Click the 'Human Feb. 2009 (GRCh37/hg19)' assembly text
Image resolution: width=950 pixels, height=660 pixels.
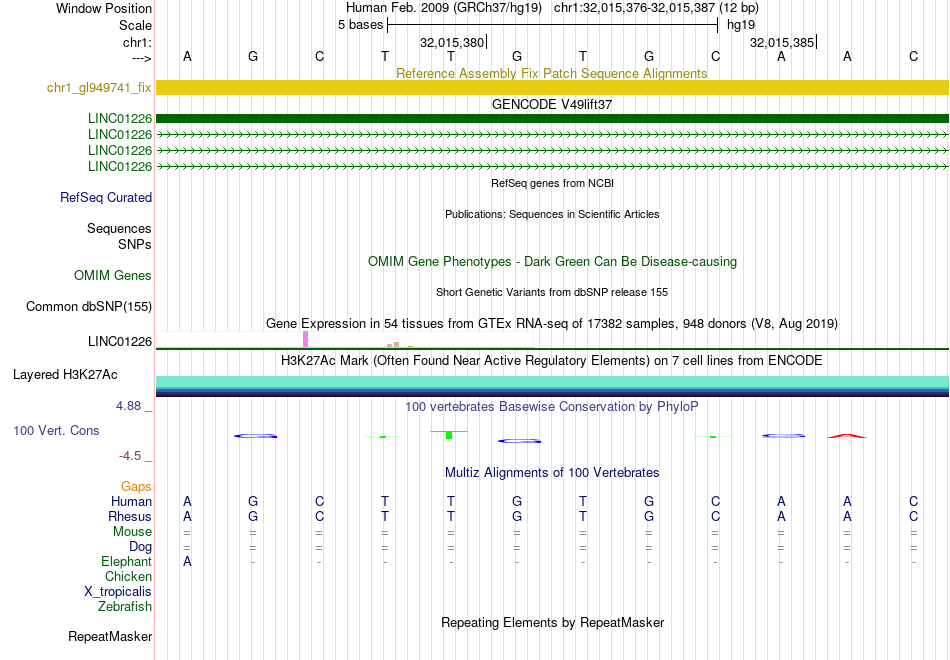pos(446,8)
